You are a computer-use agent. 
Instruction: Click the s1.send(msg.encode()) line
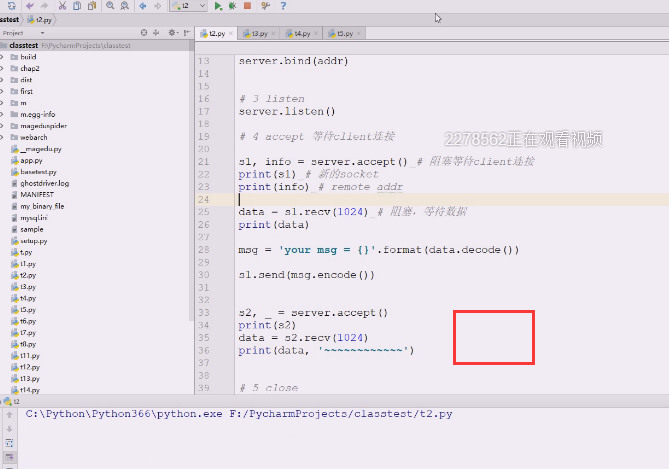306,275
